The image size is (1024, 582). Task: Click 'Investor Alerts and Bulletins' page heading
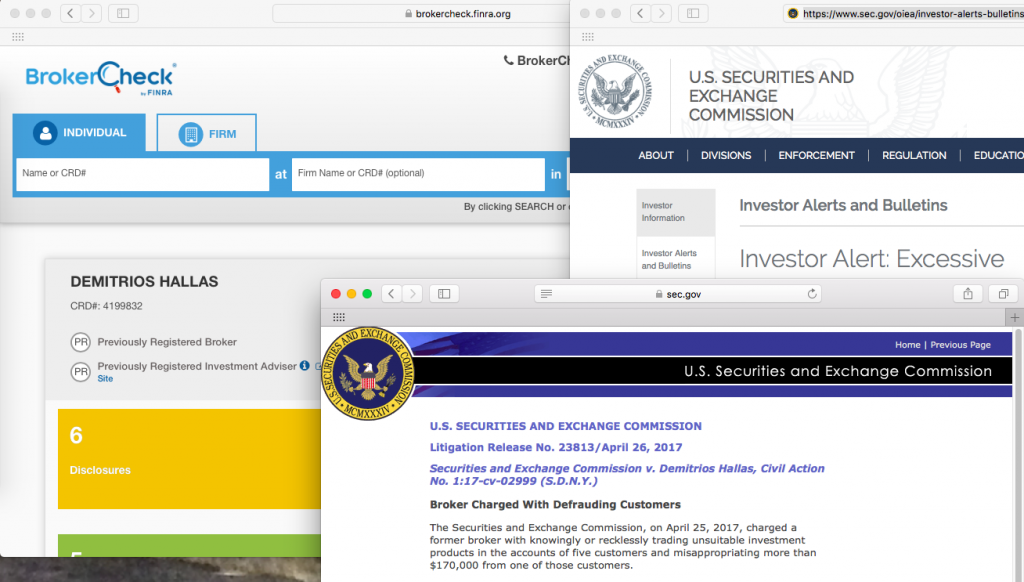tap(843, 205)
